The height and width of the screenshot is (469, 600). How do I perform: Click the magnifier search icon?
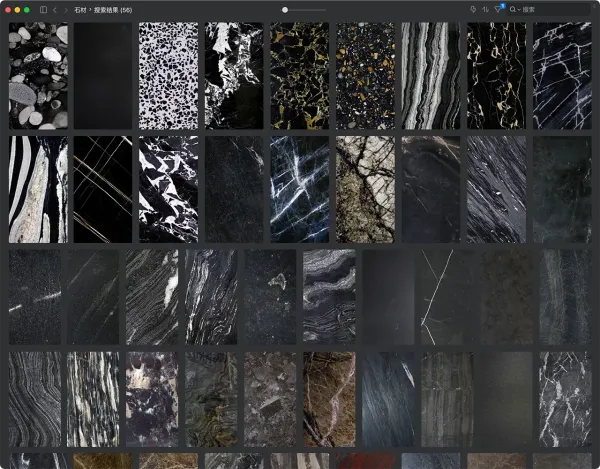coord(514,9)
